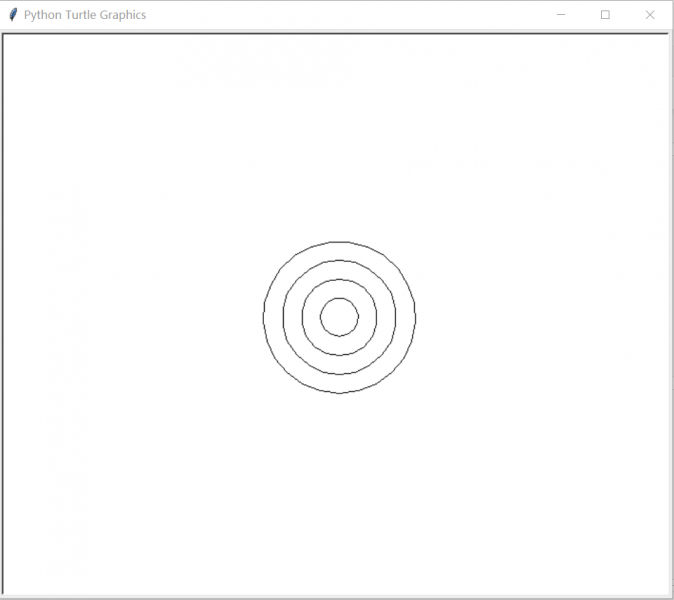Click the topmost point of the outermost circle
Viewport: 674px width, 600px height.
click(x=339, y=241)
